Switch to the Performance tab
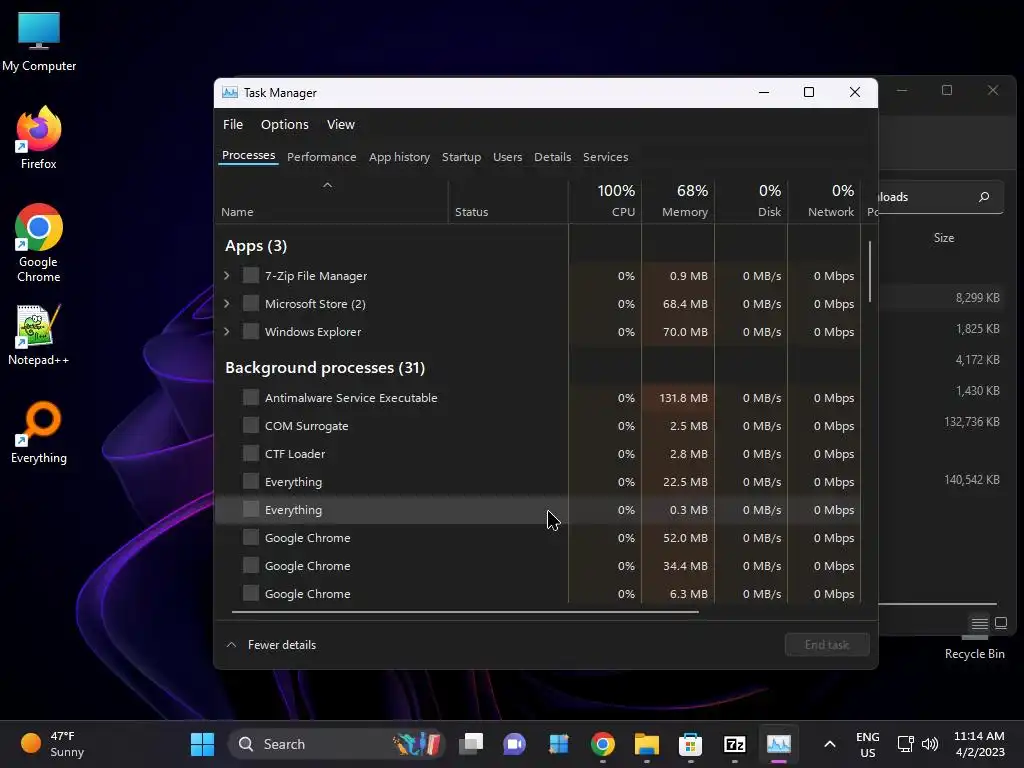The height and width of the screenshot is (768, 1024). (321, 157)
